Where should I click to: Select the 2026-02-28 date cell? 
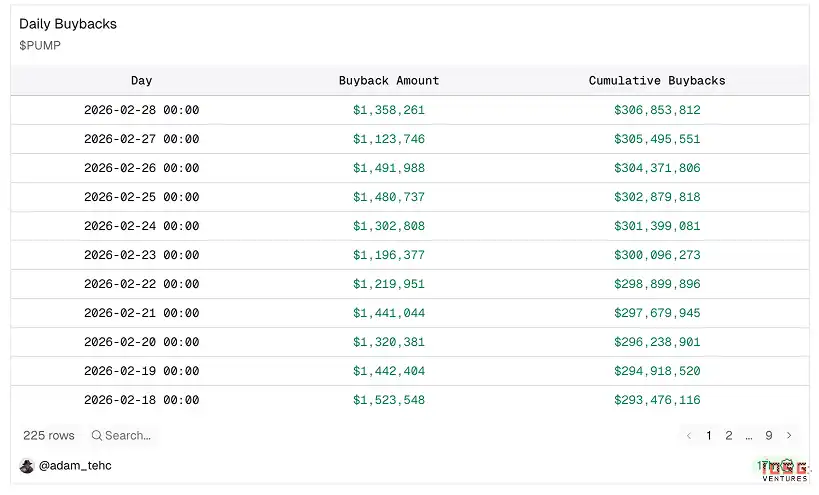click(x=141, y=110)
